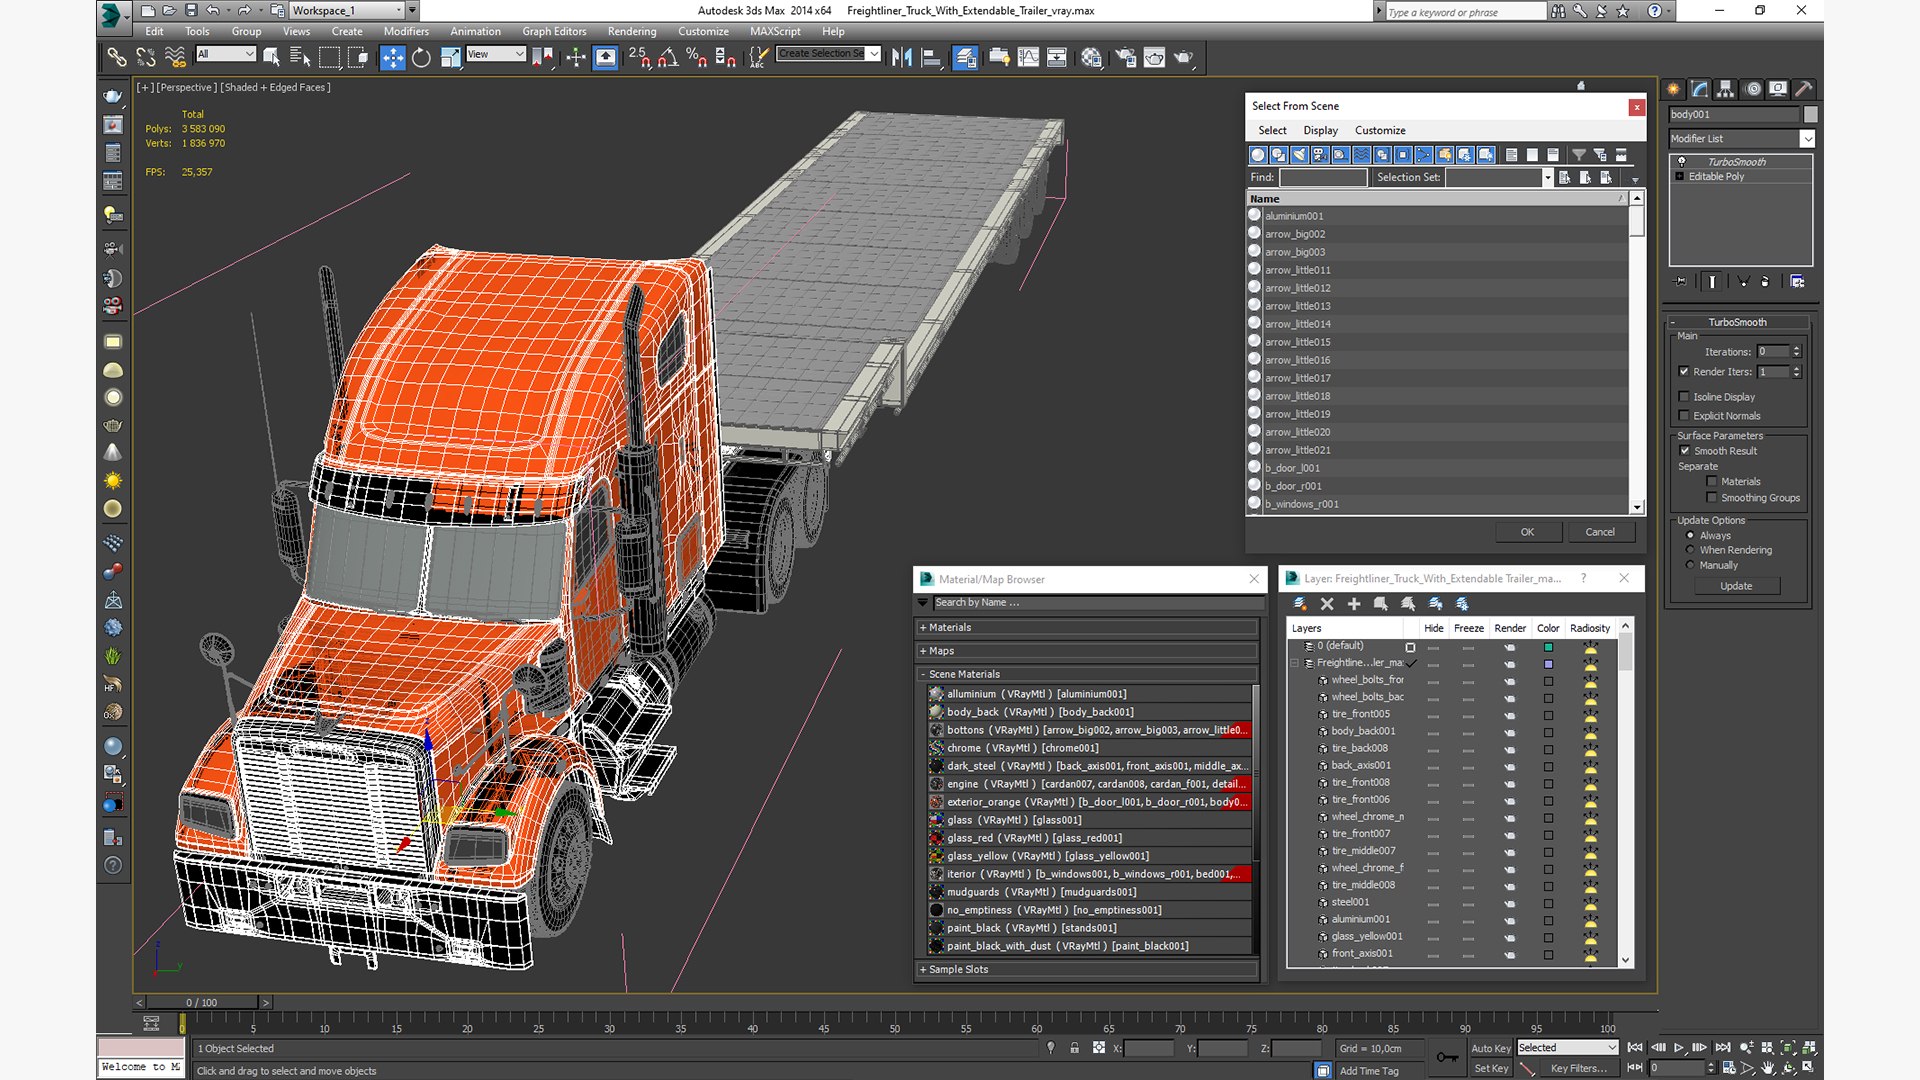
Task: Switch to Hierarchy command panel tab
Action: click(x=1725, y=89)
